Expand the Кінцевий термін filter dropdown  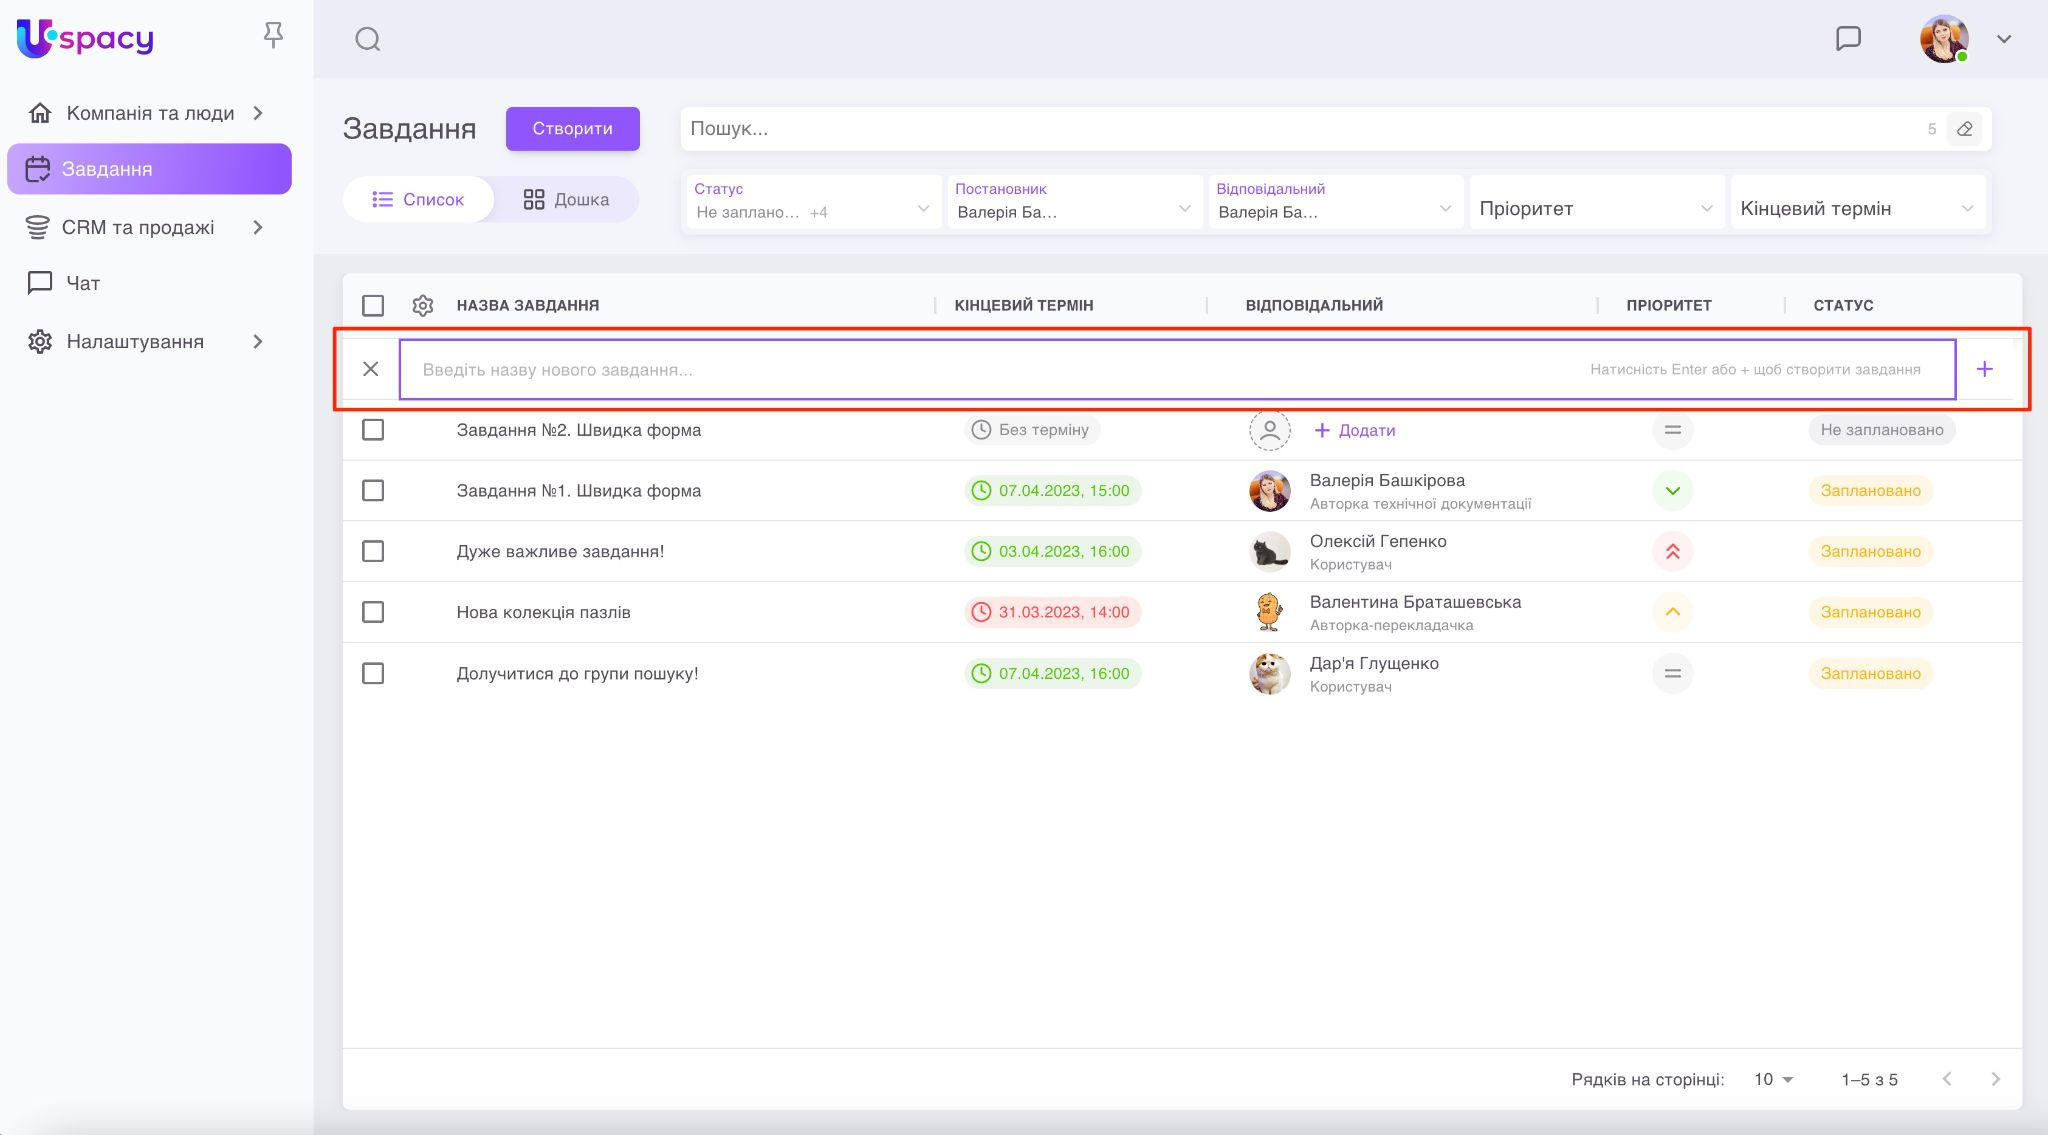[1856, 208]
